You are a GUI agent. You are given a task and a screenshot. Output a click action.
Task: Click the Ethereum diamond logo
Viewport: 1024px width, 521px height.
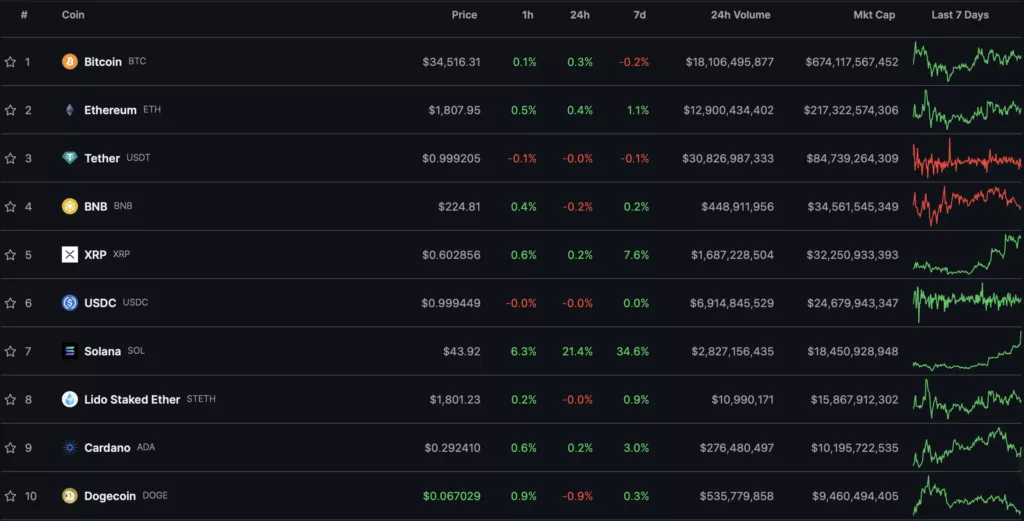click(x=70, y=110)
